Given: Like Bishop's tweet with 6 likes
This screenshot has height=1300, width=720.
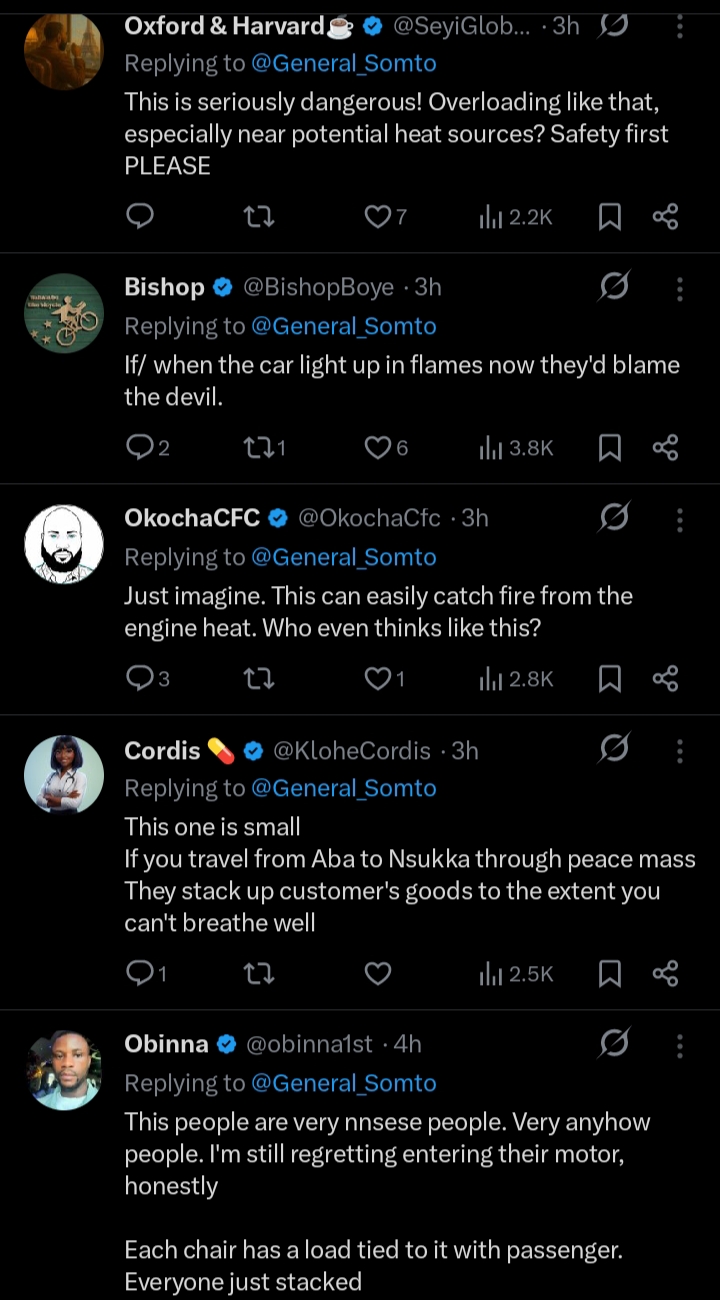Looking at the screenshot, I should [377, 448].
